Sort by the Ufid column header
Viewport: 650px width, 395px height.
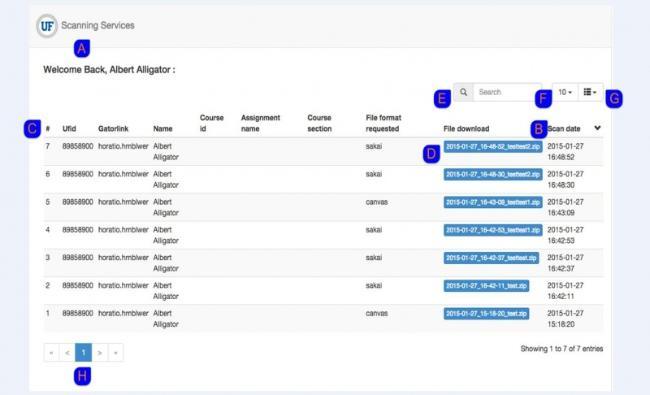click(x=69, y=128)
